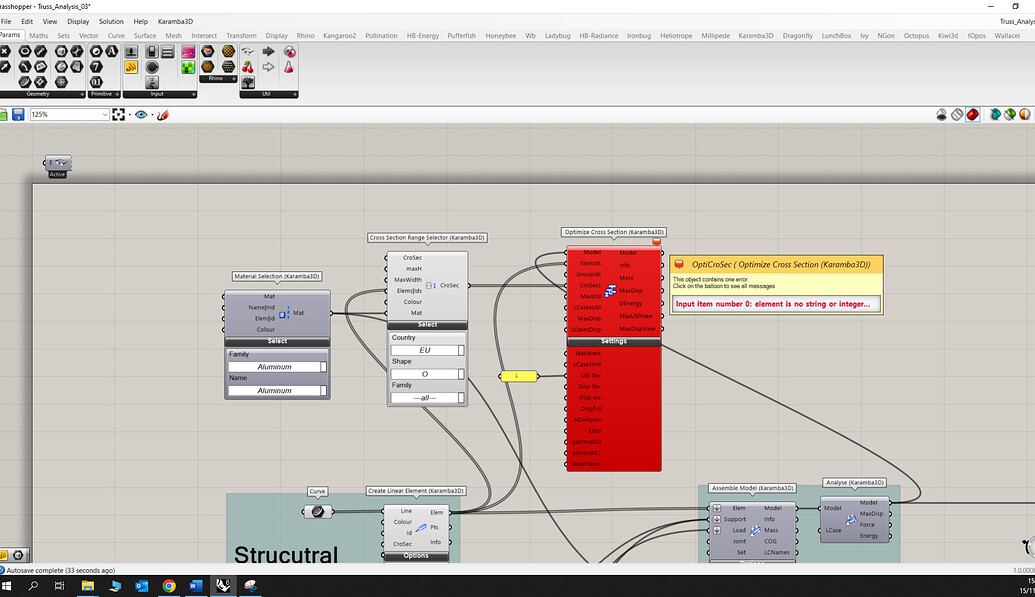The width and height of the screenshot is (1035, 597).
Task: Click the save document icon in canvas toolbar
Action: point(19,114)
